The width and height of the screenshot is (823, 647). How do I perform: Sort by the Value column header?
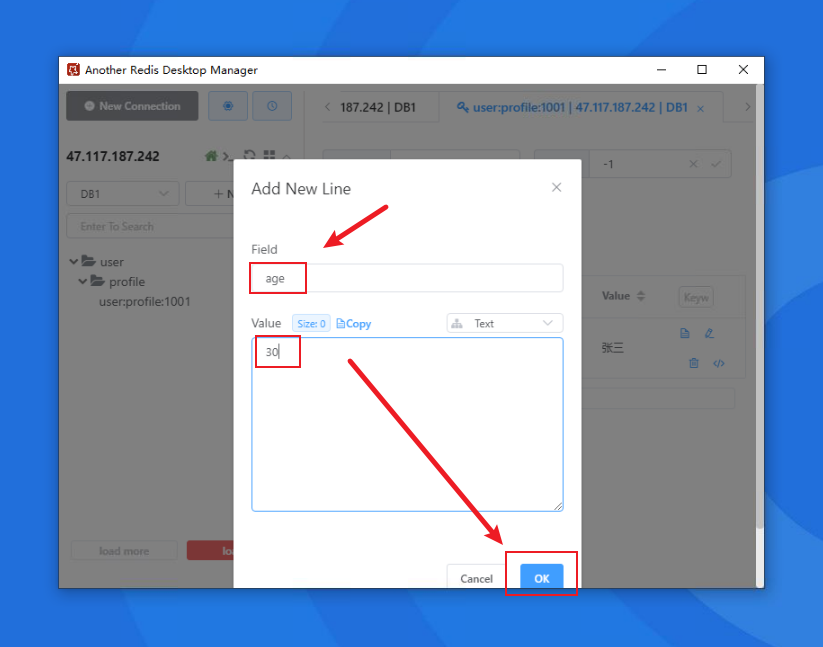624,296
